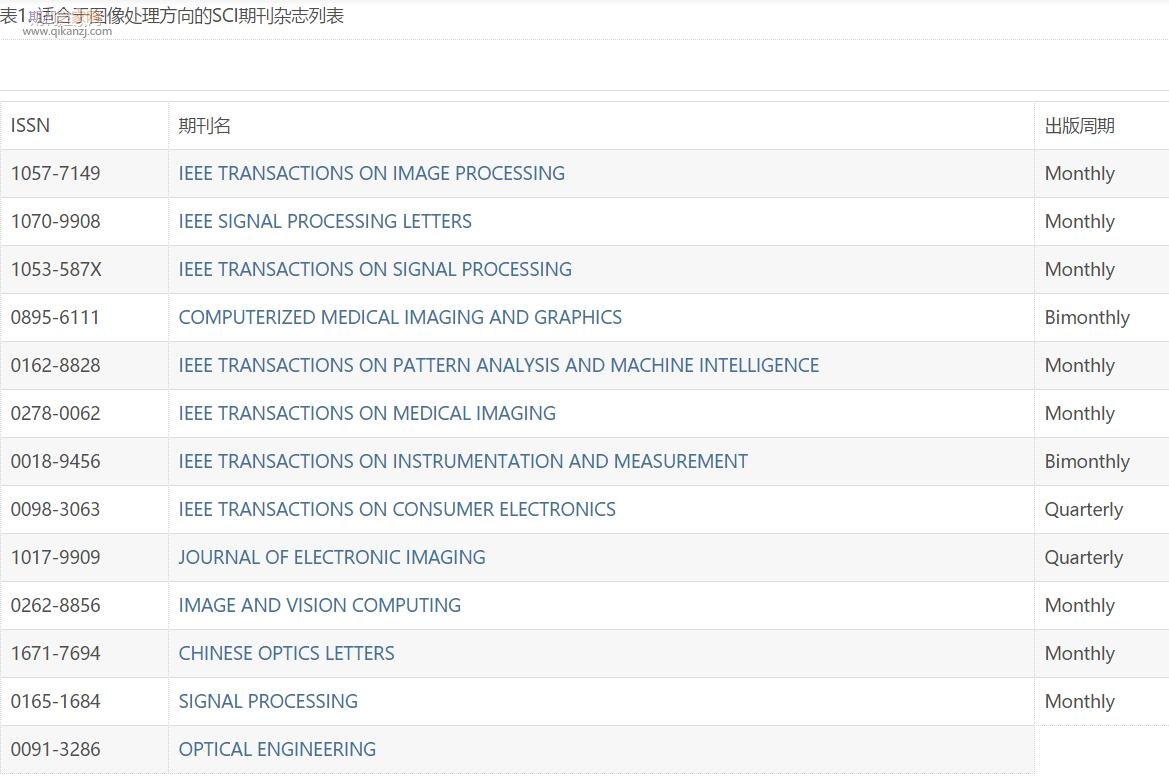Click the www.qikanzj.com watermark

(67, 31)
